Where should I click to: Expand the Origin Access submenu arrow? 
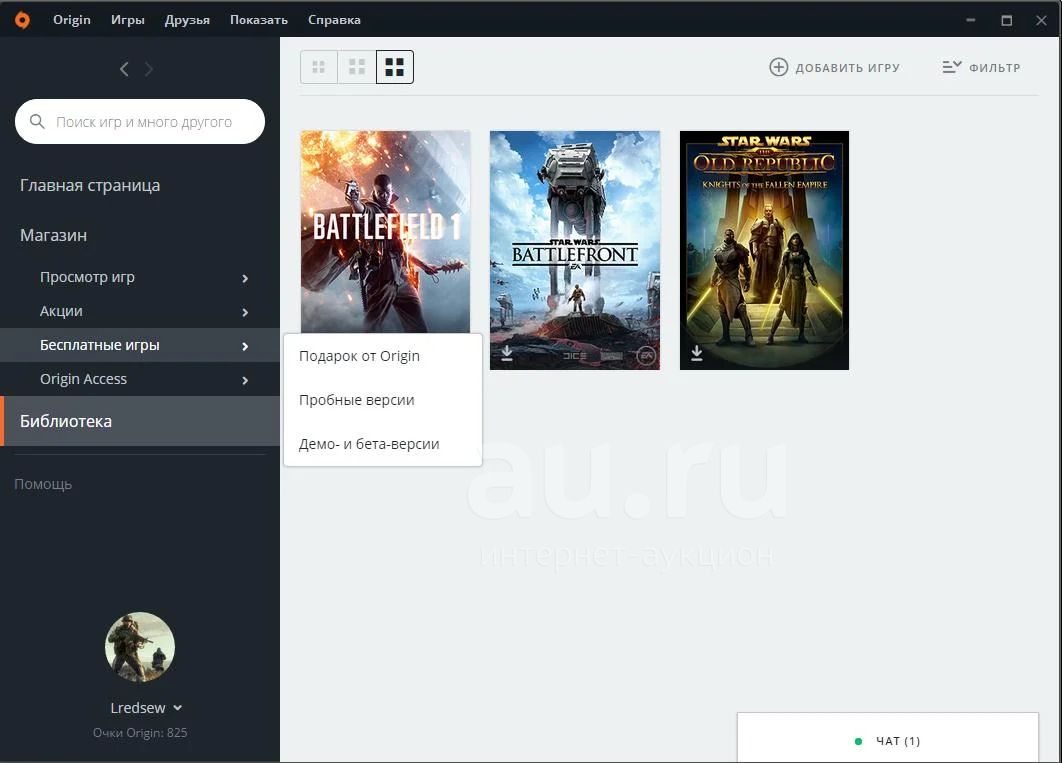(245, 380)
